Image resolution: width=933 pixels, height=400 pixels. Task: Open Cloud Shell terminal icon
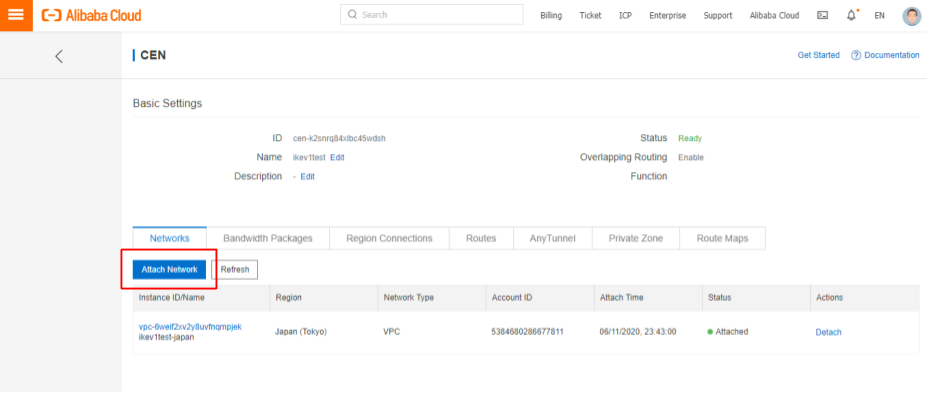tap(822, 15)
